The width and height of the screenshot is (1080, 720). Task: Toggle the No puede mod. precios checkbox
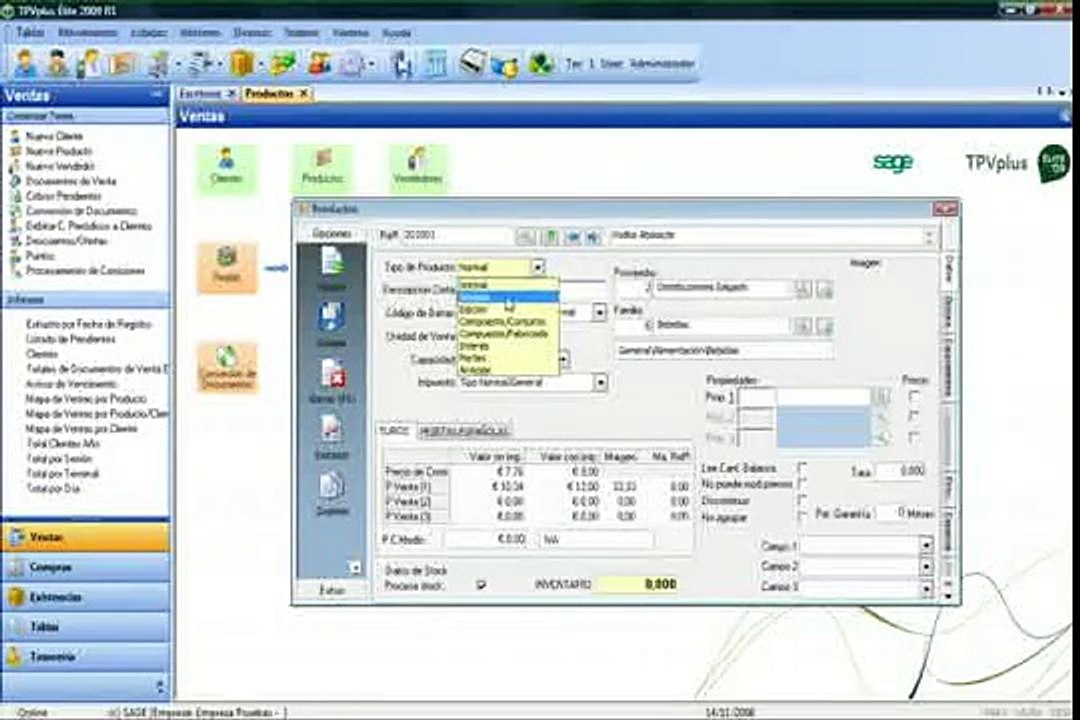[802, 484]
